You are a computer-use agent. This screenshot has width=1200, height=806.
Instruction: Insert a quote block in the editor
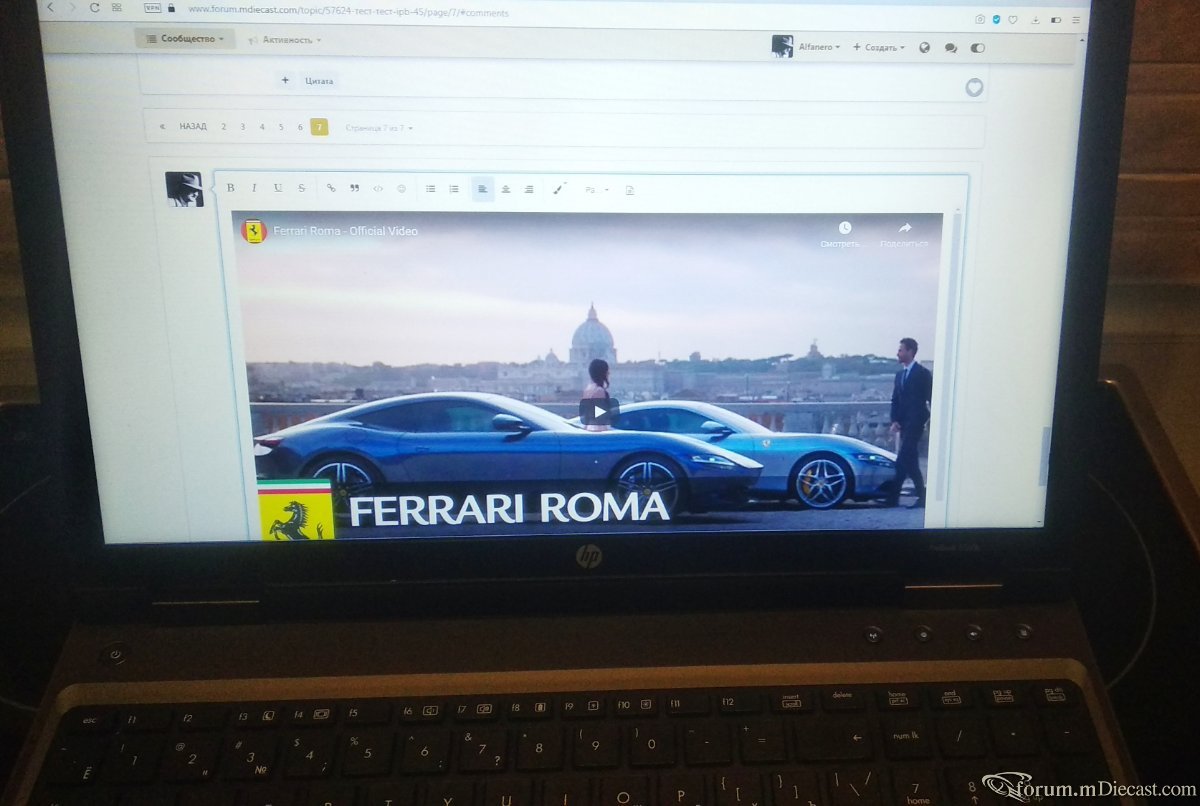click(x=355, y=188)
